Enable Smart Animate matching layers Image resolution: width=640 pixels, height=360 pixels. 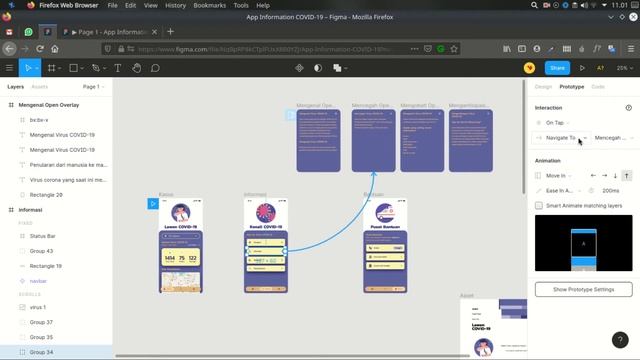coord(539,206)
